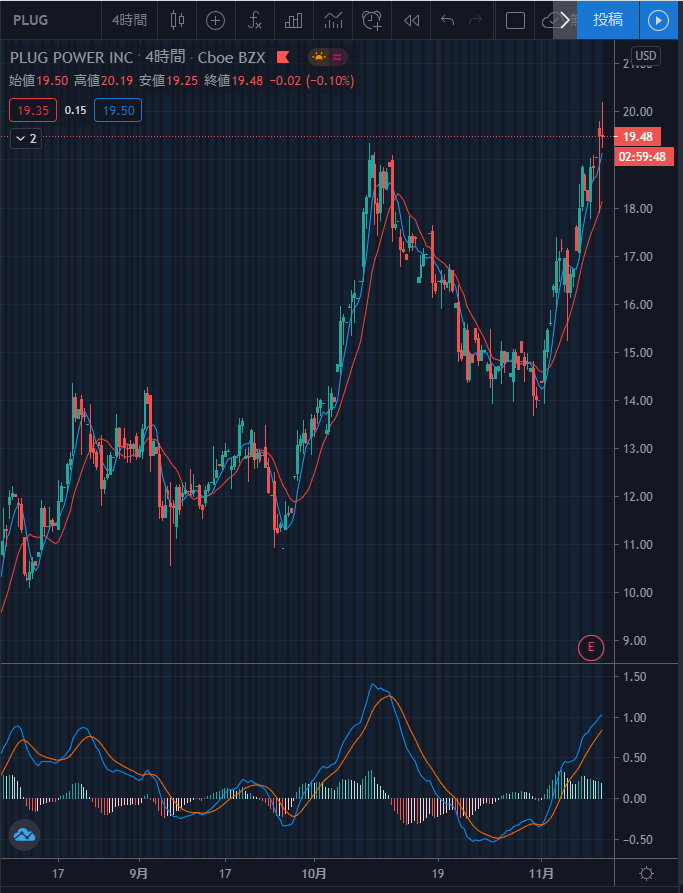This screenshot has height=893, width=683.
Task: Create an alert with the alarm clock icon
Action: coord(372,21)
